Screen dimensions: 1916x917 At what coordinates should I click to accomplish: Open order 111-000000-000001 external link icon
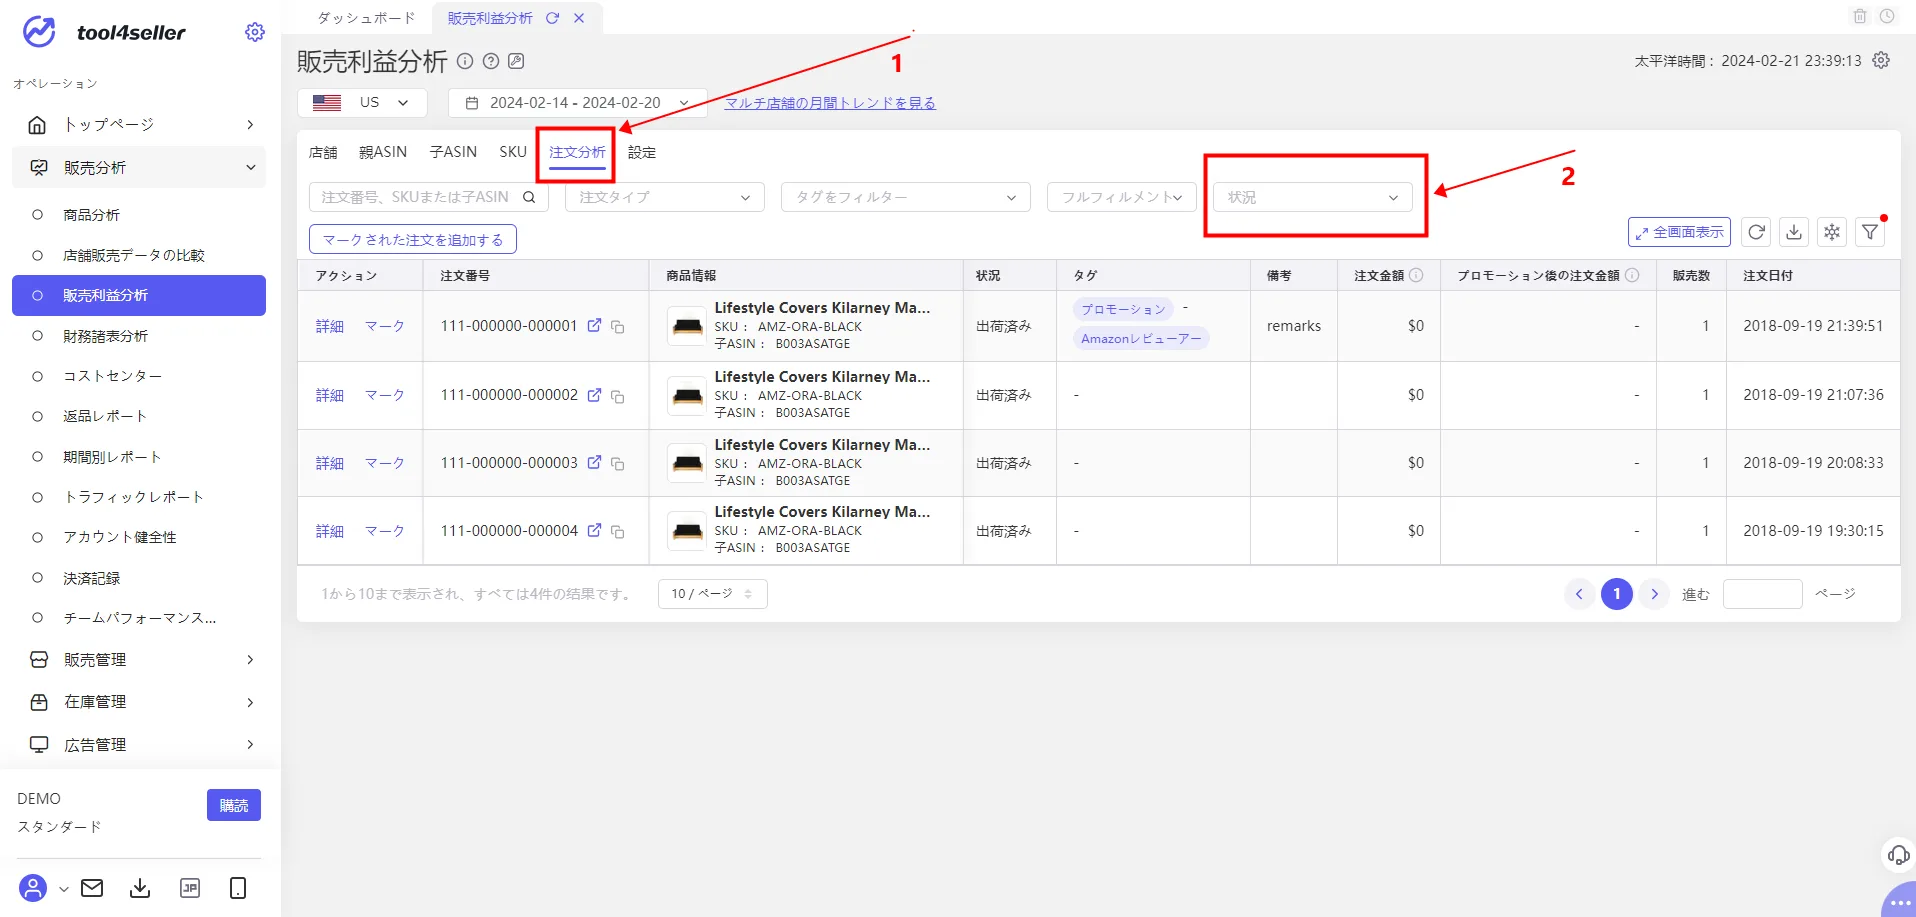pos(594,325)
